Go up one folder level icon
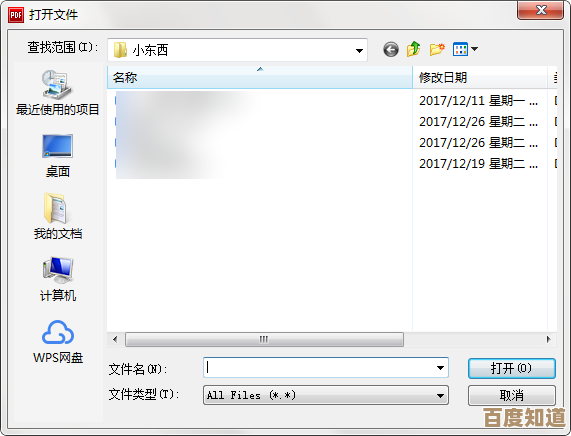The width and height of the screenshot is (571, 436). click(x=414, y=49)
